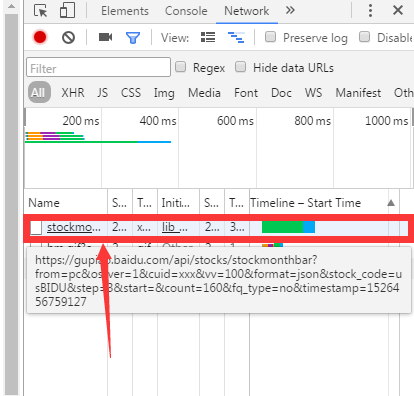Open the DevTools three-dot menu
Image resolution: width=414 pixels, height=396 pixels.
[x=370, y=11]
